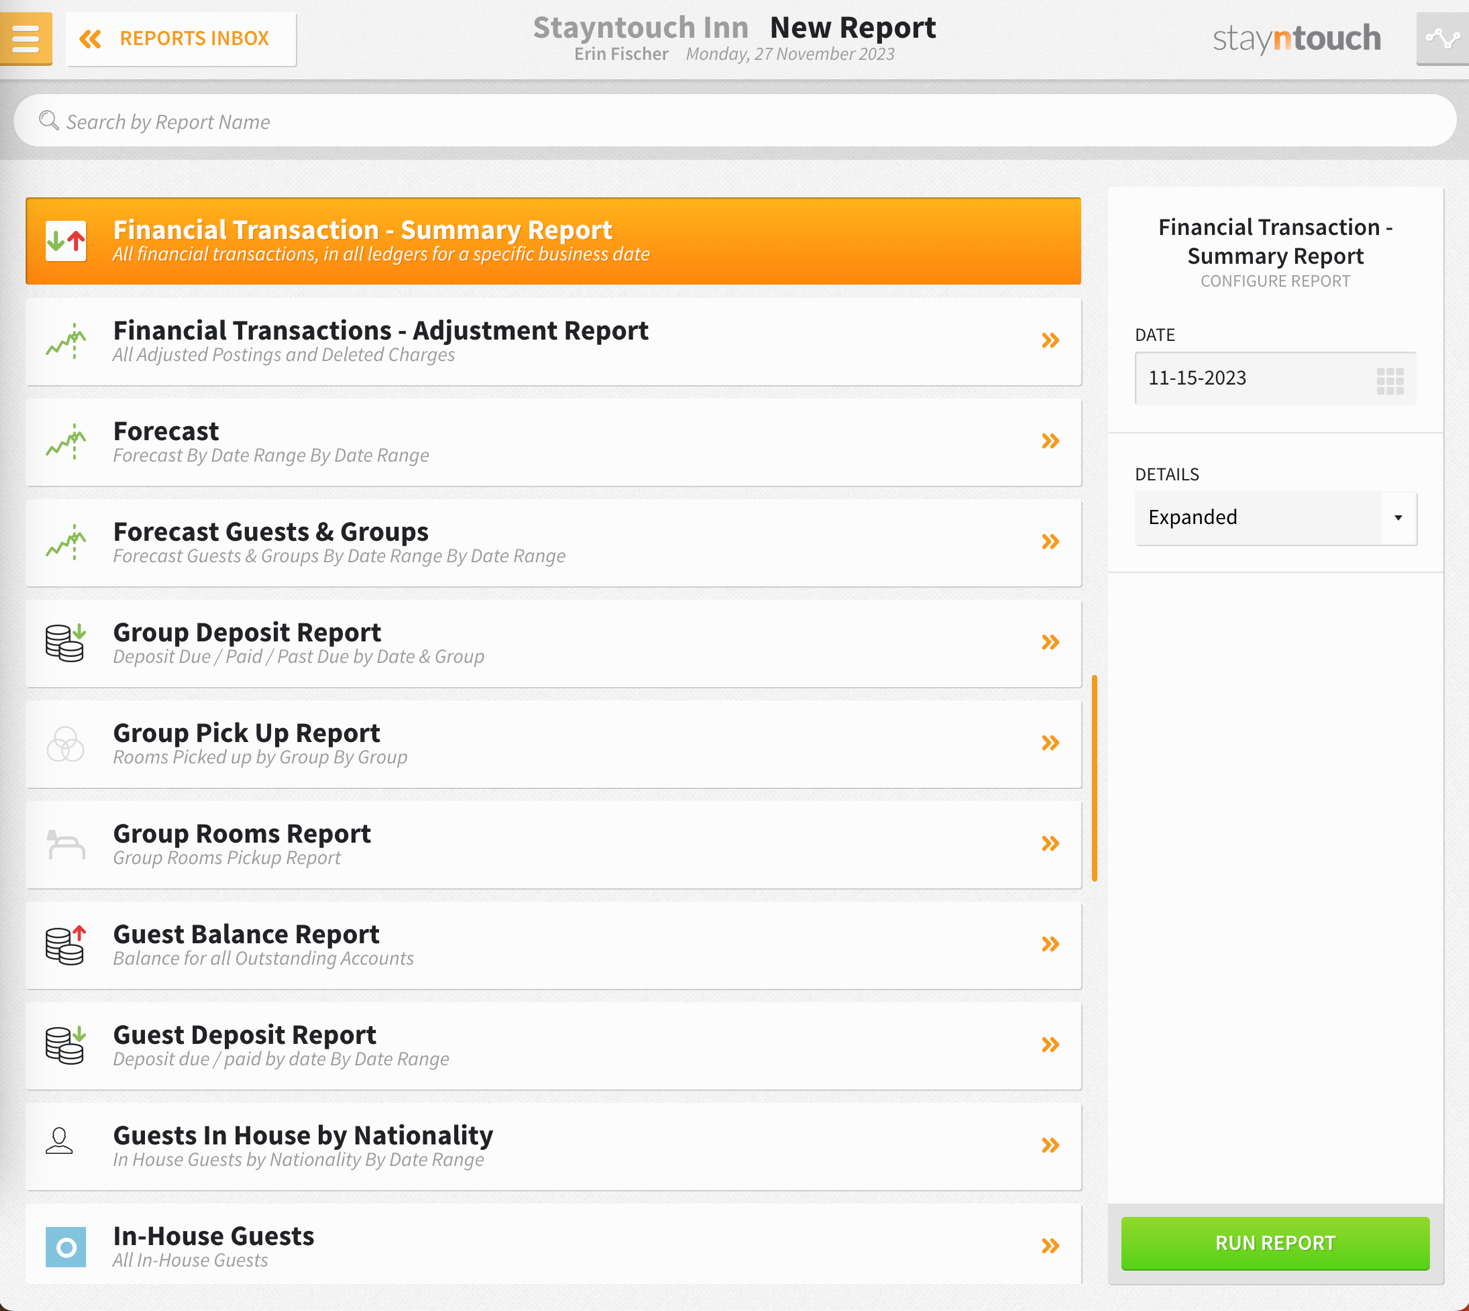Screen dimensions: 1469x1311
Task: Click the red-green arrows Summary Report icon
Action: point(66,241)
